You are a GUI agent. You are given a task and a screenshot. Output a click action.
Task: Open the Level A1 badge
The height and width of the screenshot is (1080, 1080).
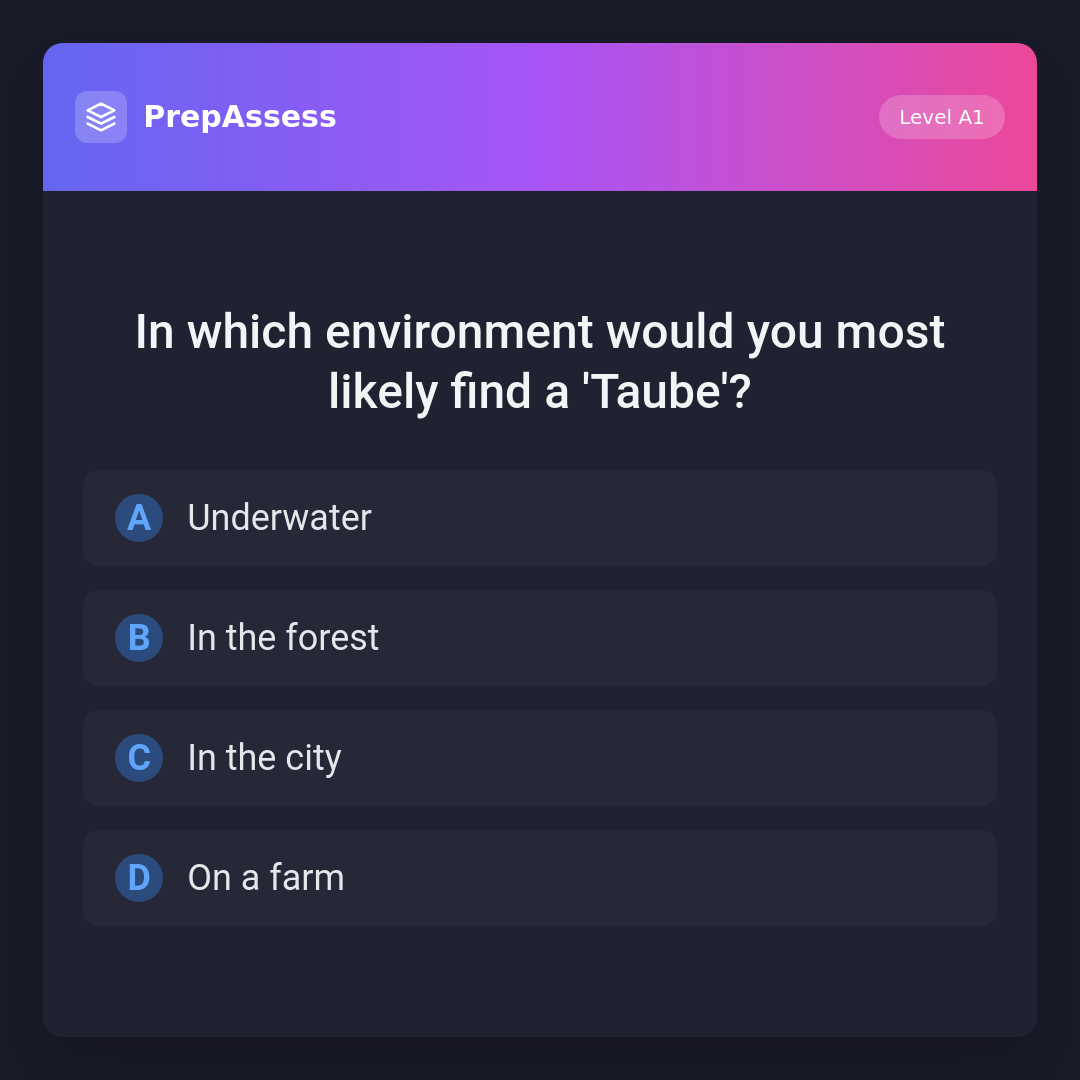(941, 117)
